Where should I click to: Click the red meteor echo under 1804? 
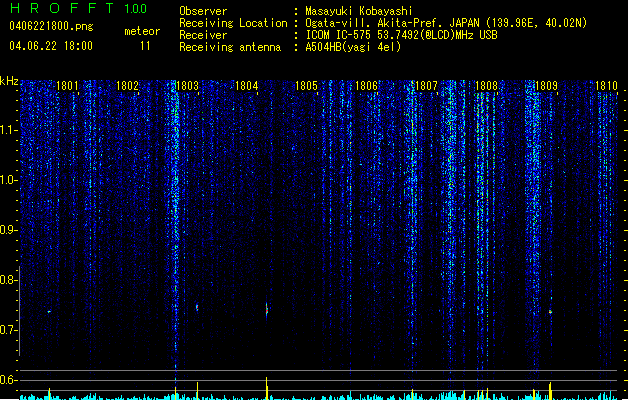(267, 309)
